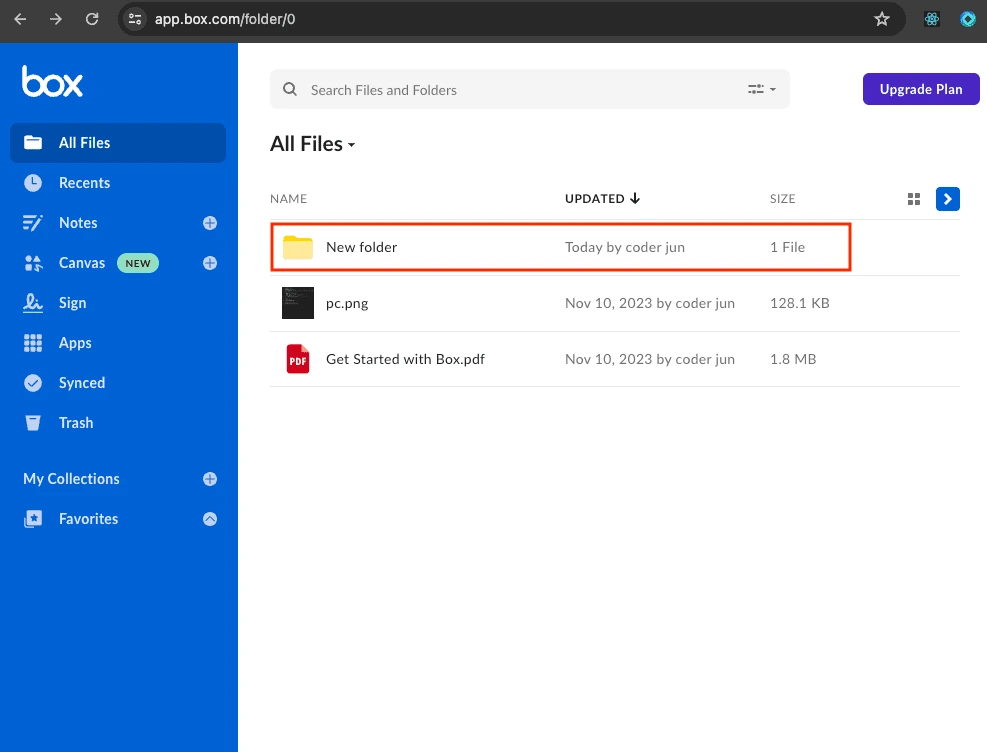Open Recents in sidebar
The height and width of the screenshot is (752, 987).
pyautogui.click(x=84, y=183)
